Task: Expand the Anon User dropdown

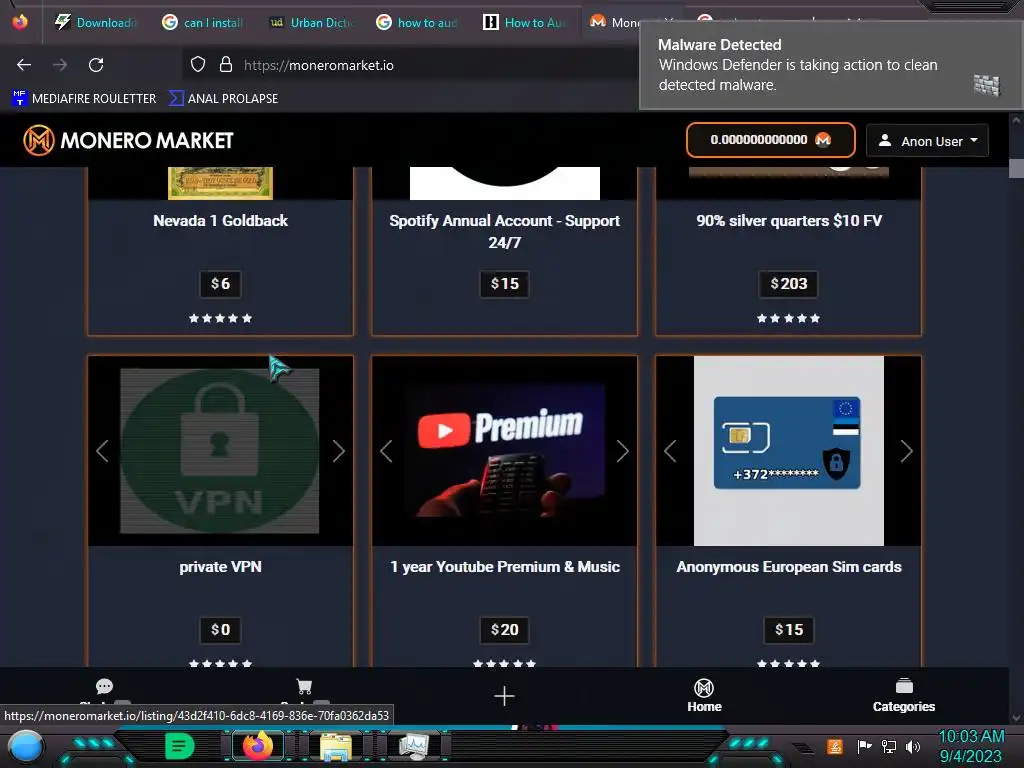Action: coord(927,141)
